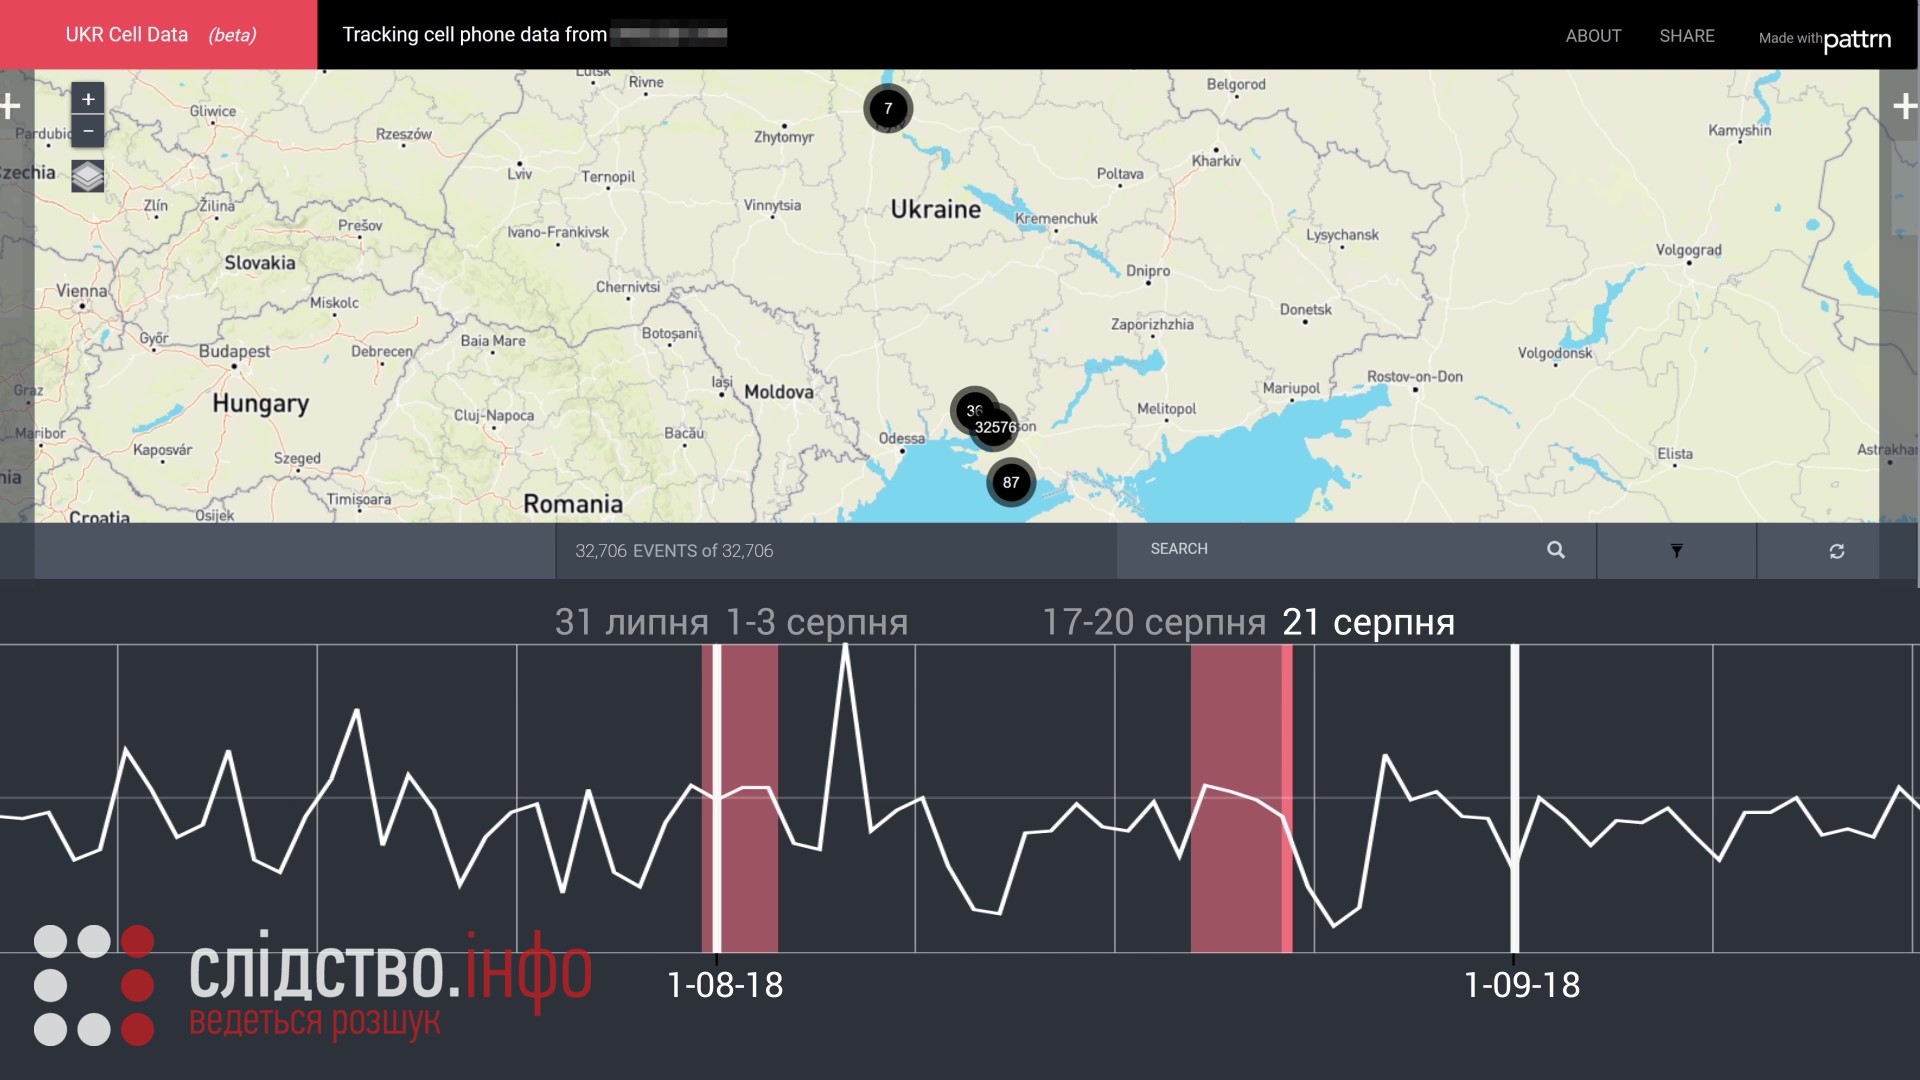The width and height of the screenshot is (1920, 1080).
Task: Click the UKR Cell Data title
Action: 160,35
